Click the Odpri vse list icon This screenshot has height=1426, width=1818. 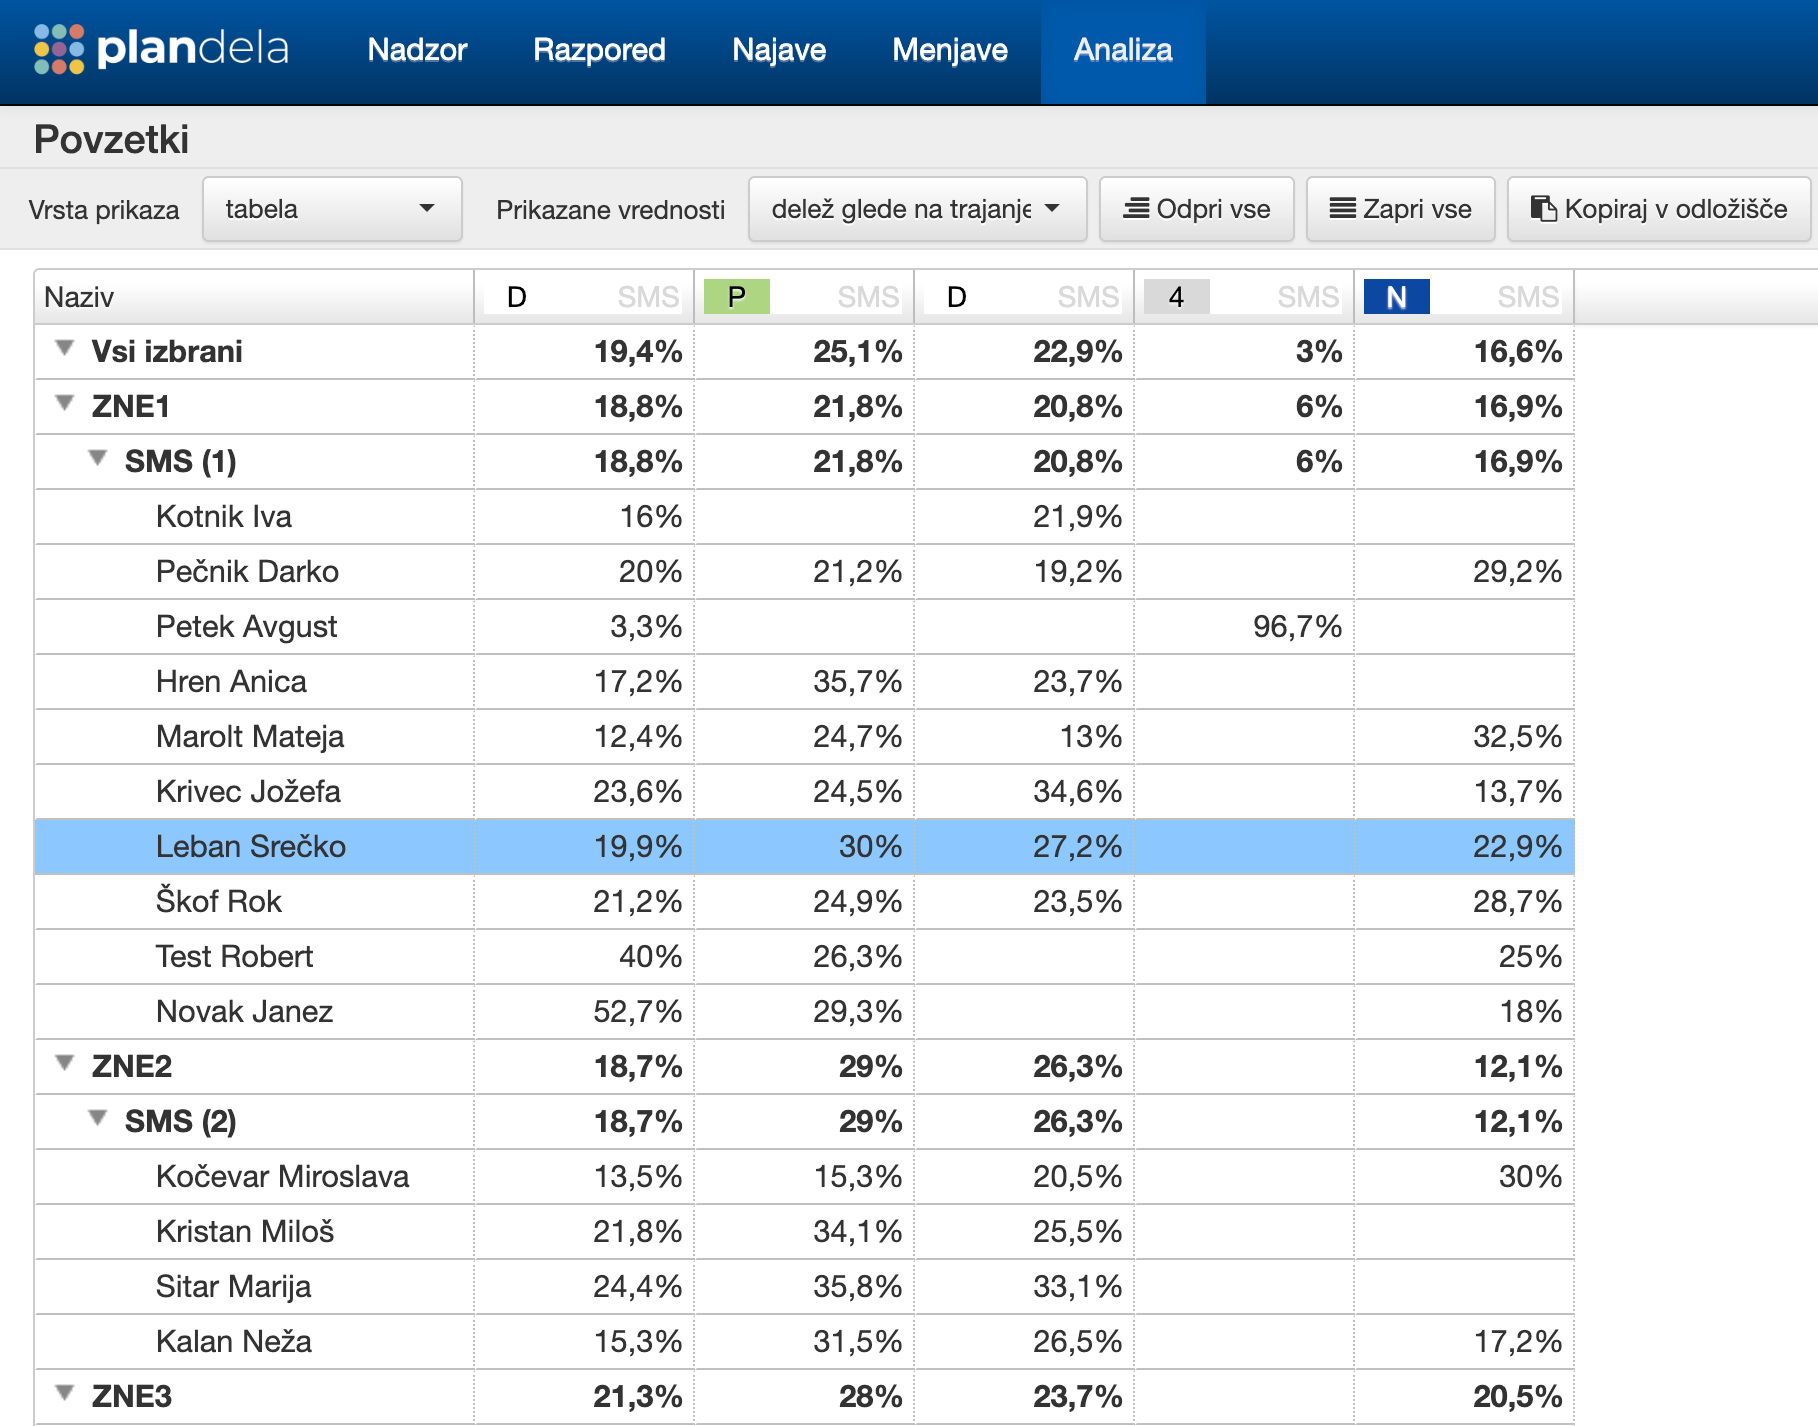[x=1136, y=208]
